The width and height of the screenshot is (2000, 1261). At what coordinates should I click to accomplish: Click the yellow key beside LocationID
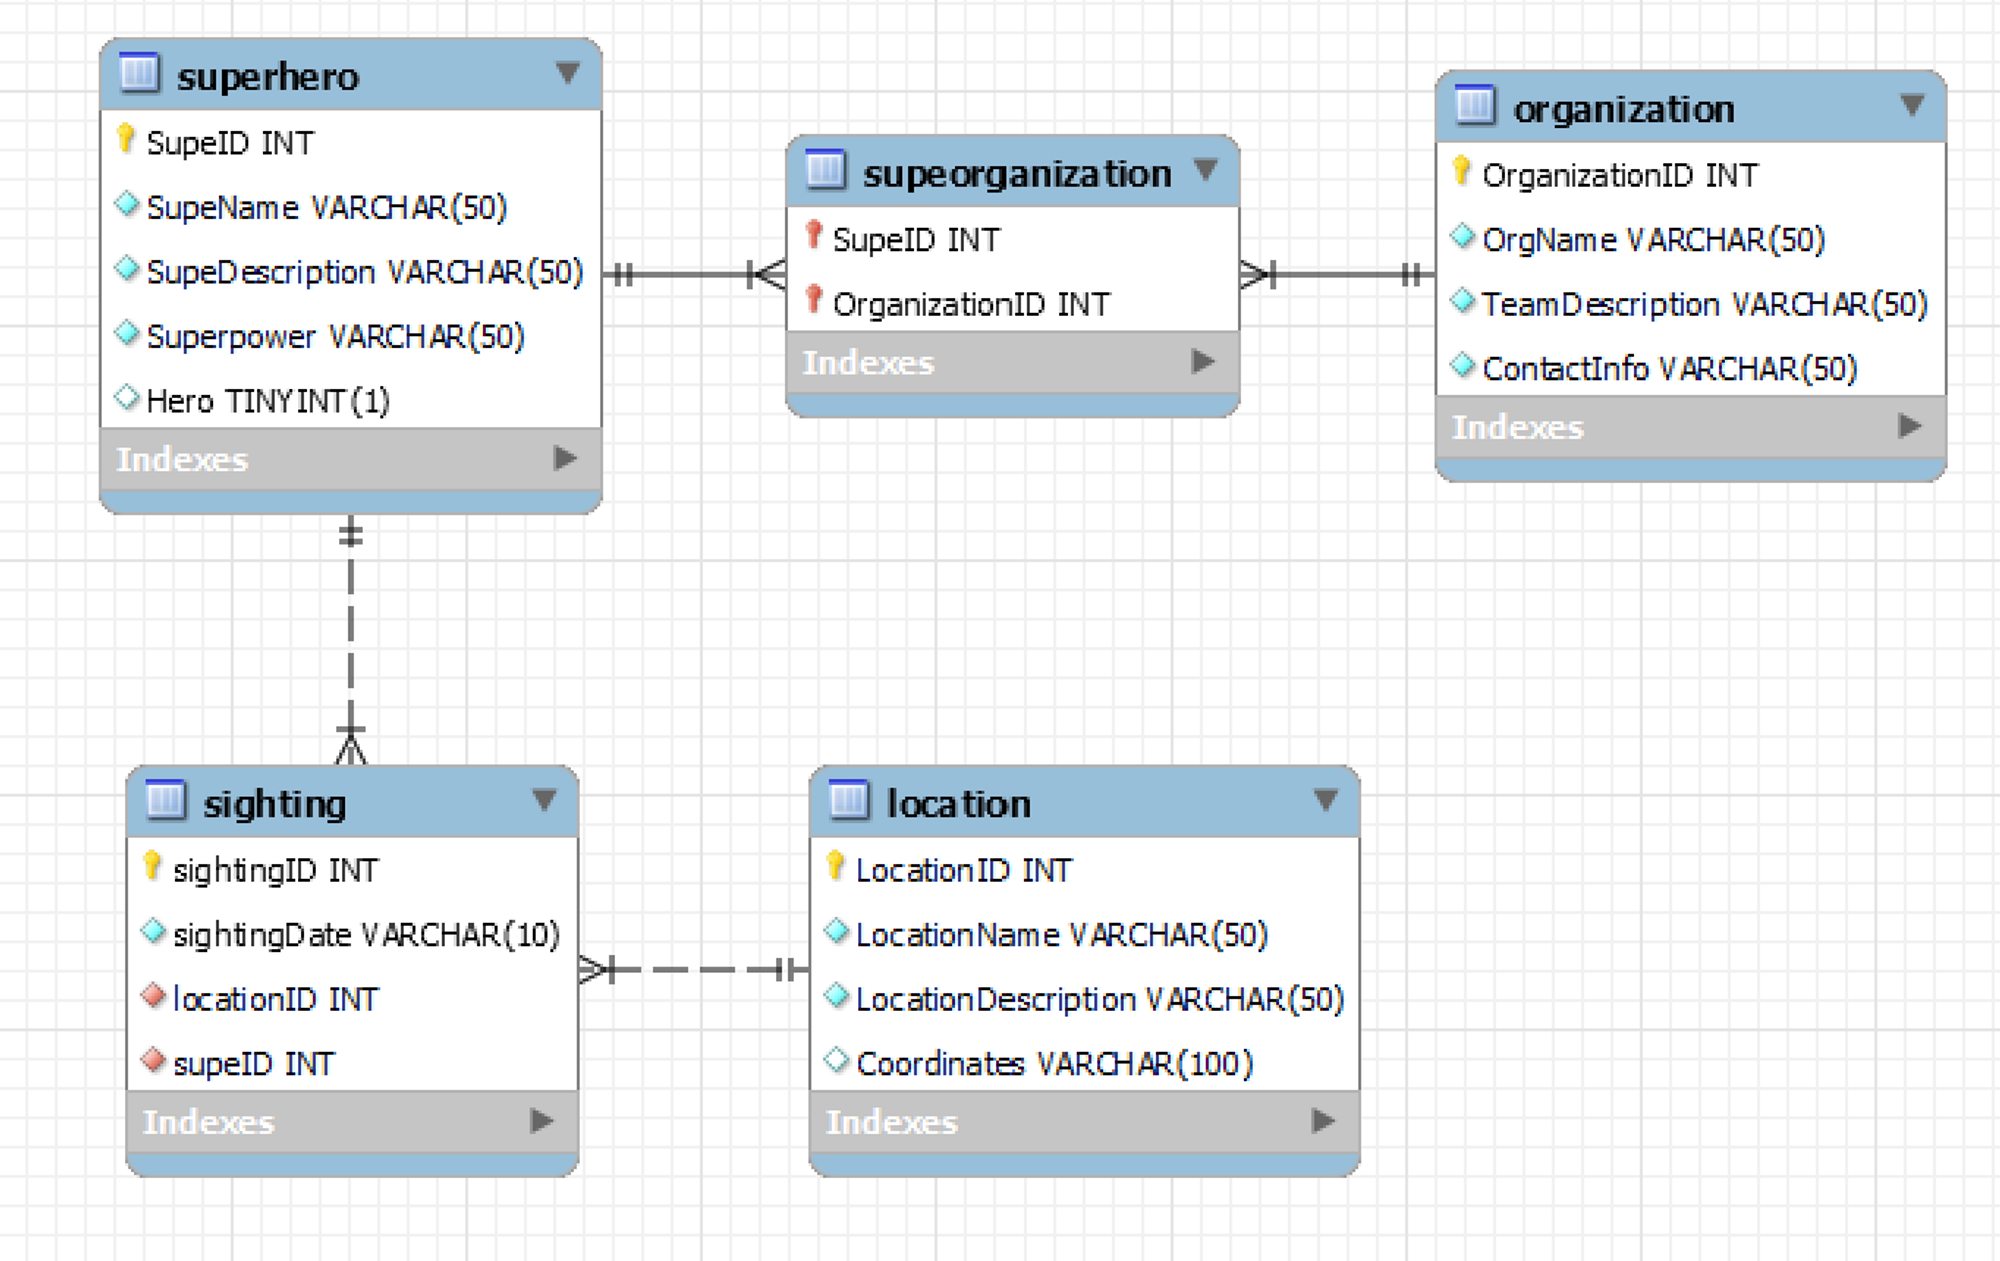pos(836,866)
